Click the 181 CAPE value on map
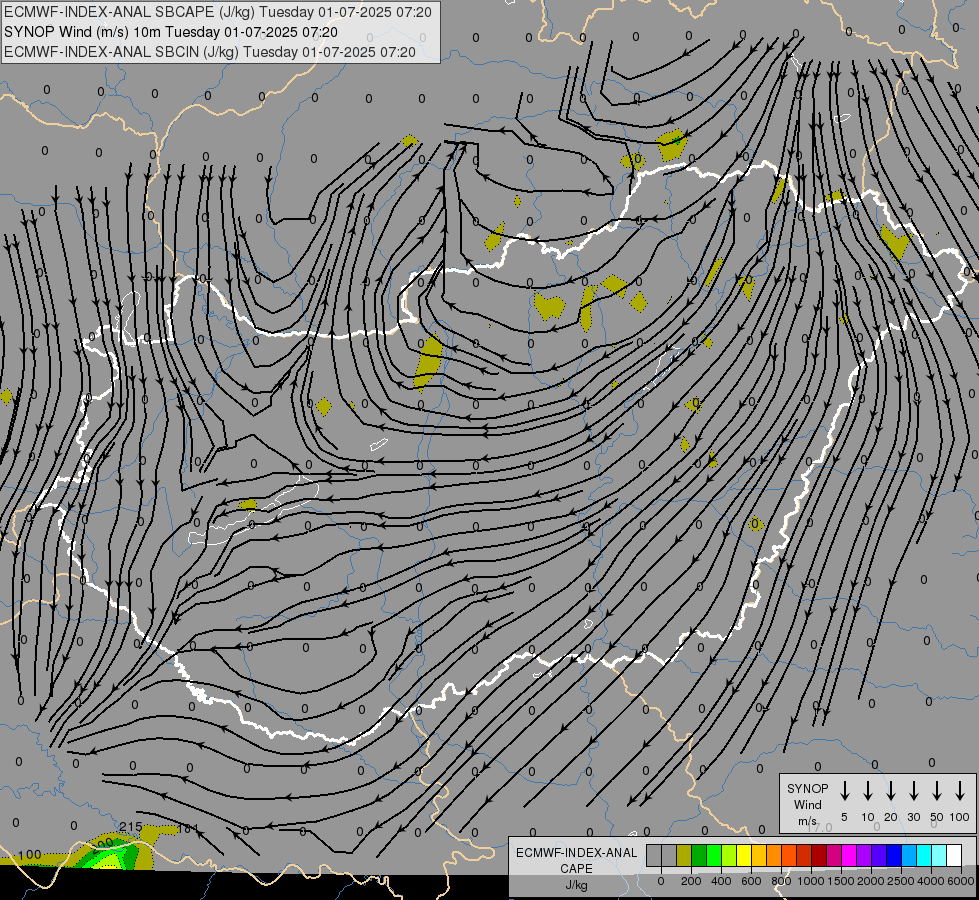The width and height of the screenshot is (979, 900). (189, 829)
